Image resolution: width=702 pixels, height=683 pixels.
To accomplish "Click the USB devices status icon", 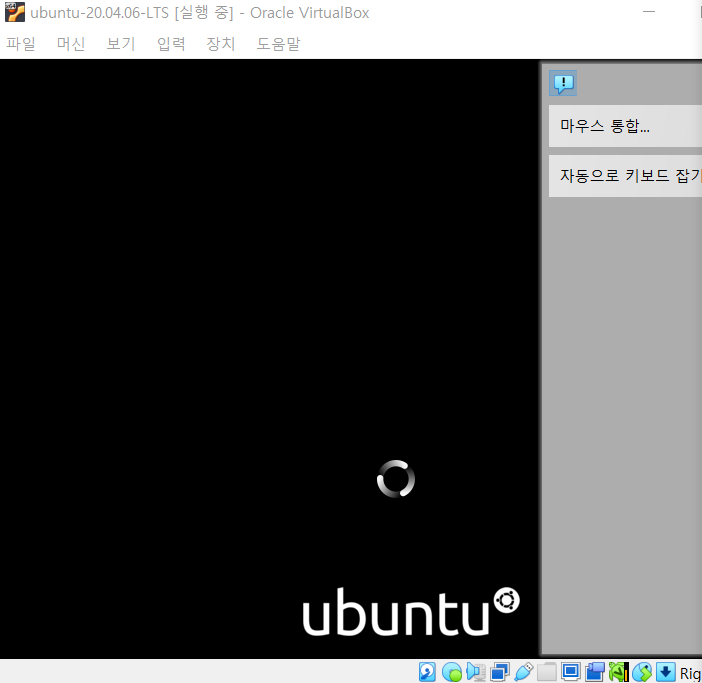I will tap(523, 672).
